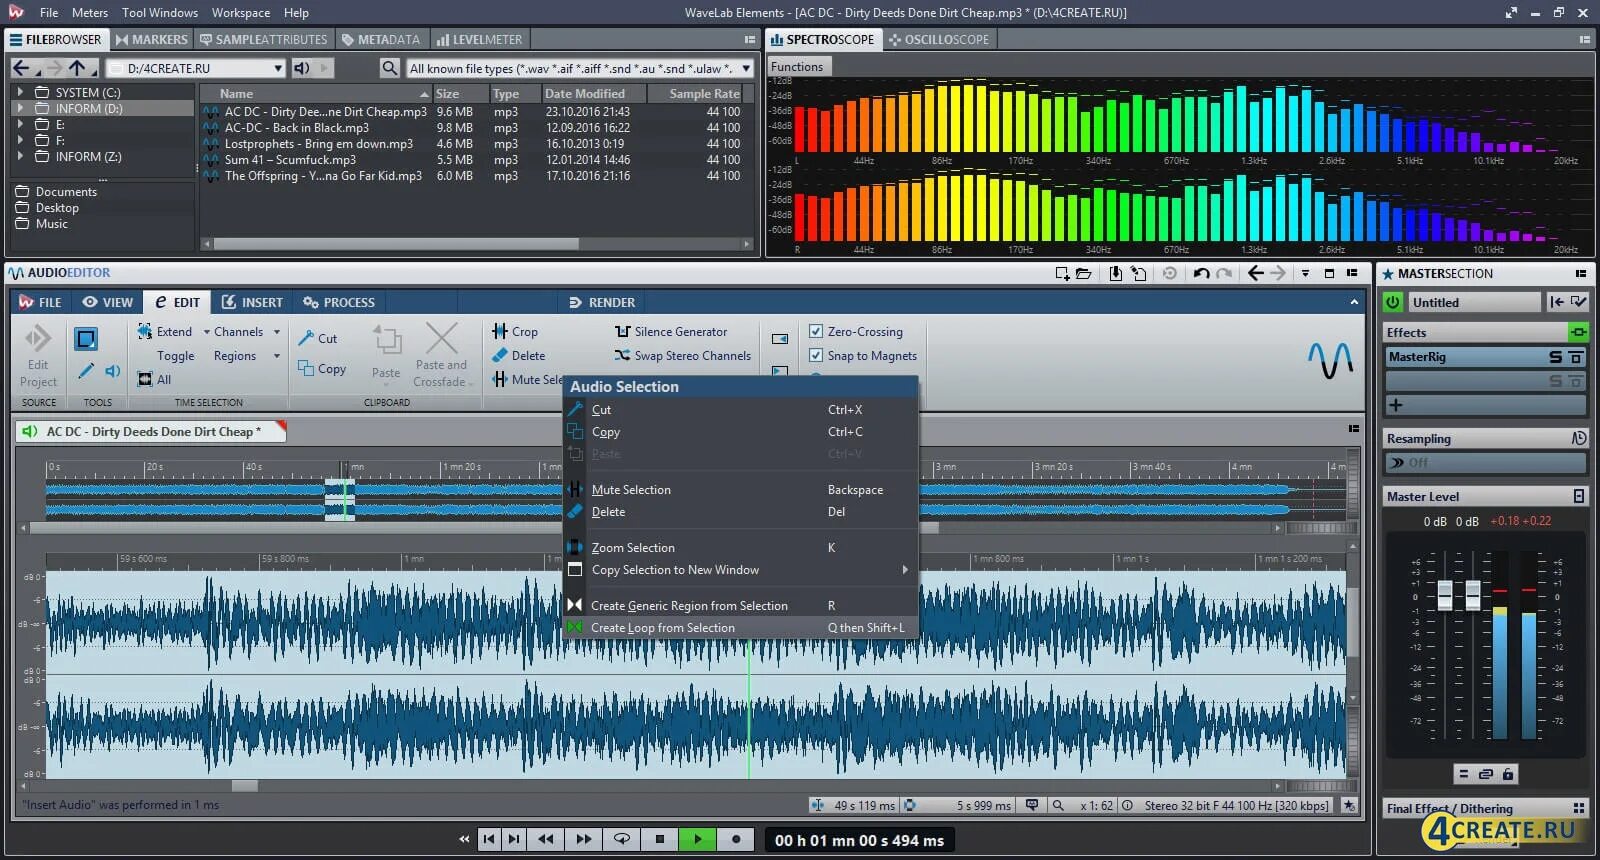Open the Channels dropdown arrow
The height and width of the screenshot is (860, 1600).
coord(277,332)
